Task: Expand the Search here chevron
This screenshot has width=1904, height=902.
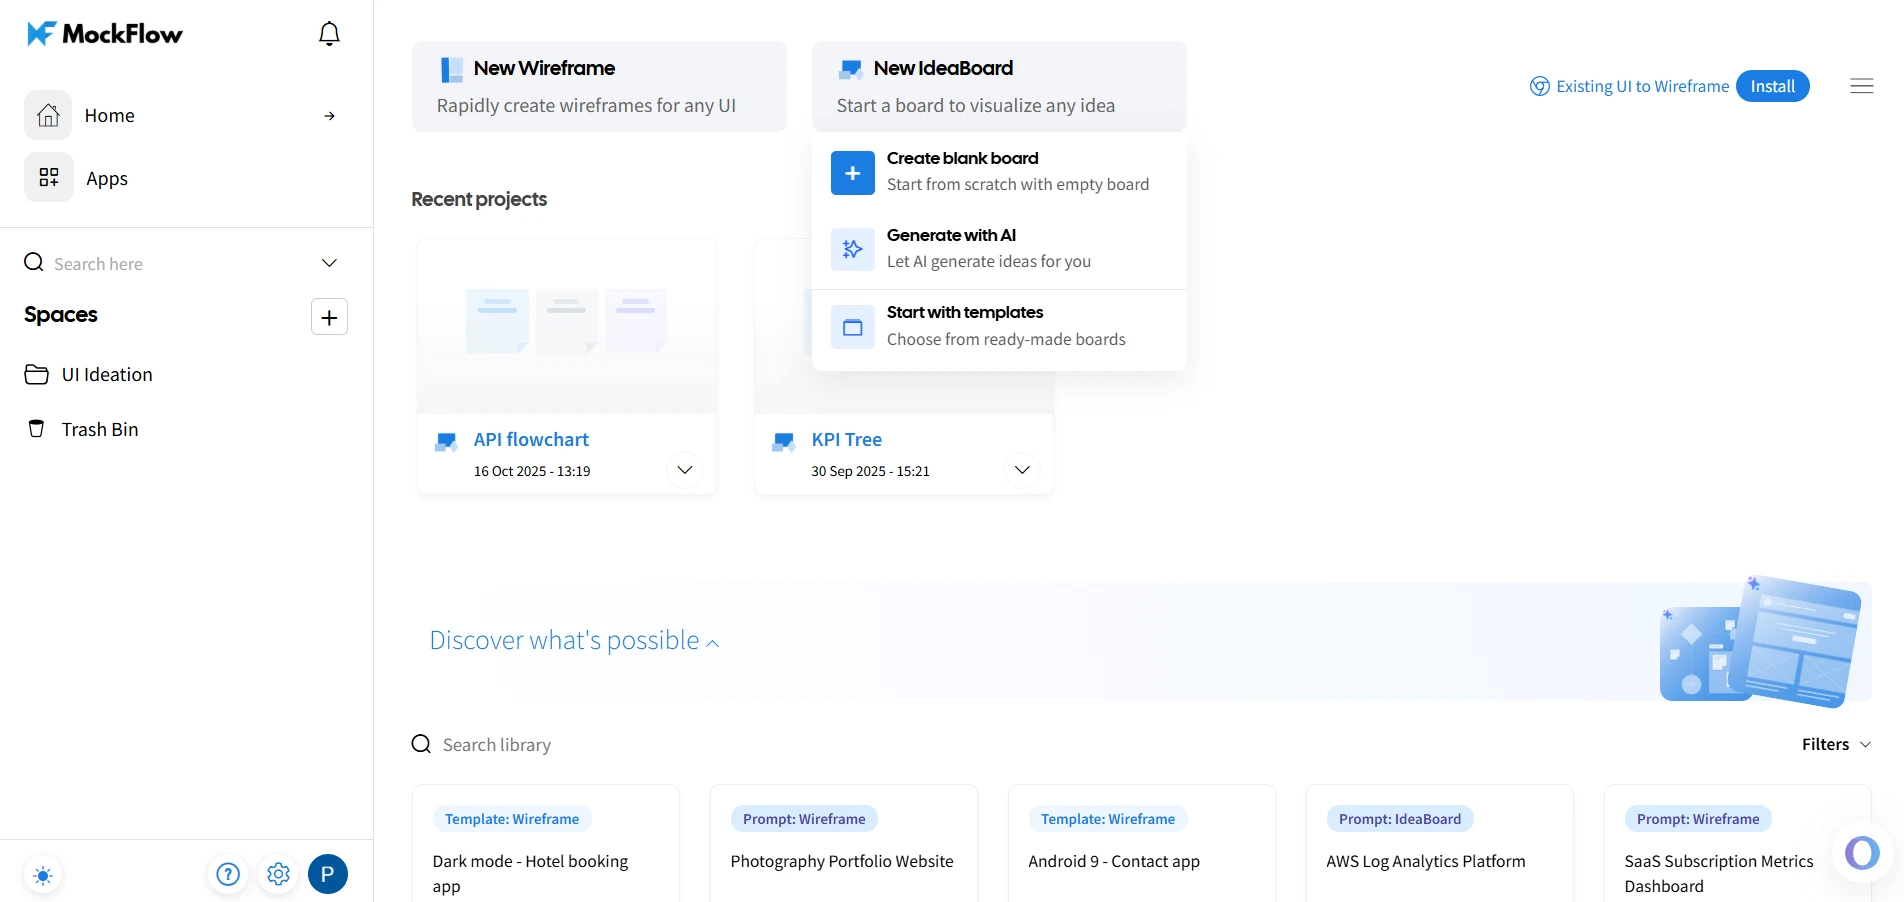Action: click(x=329, y=263)
